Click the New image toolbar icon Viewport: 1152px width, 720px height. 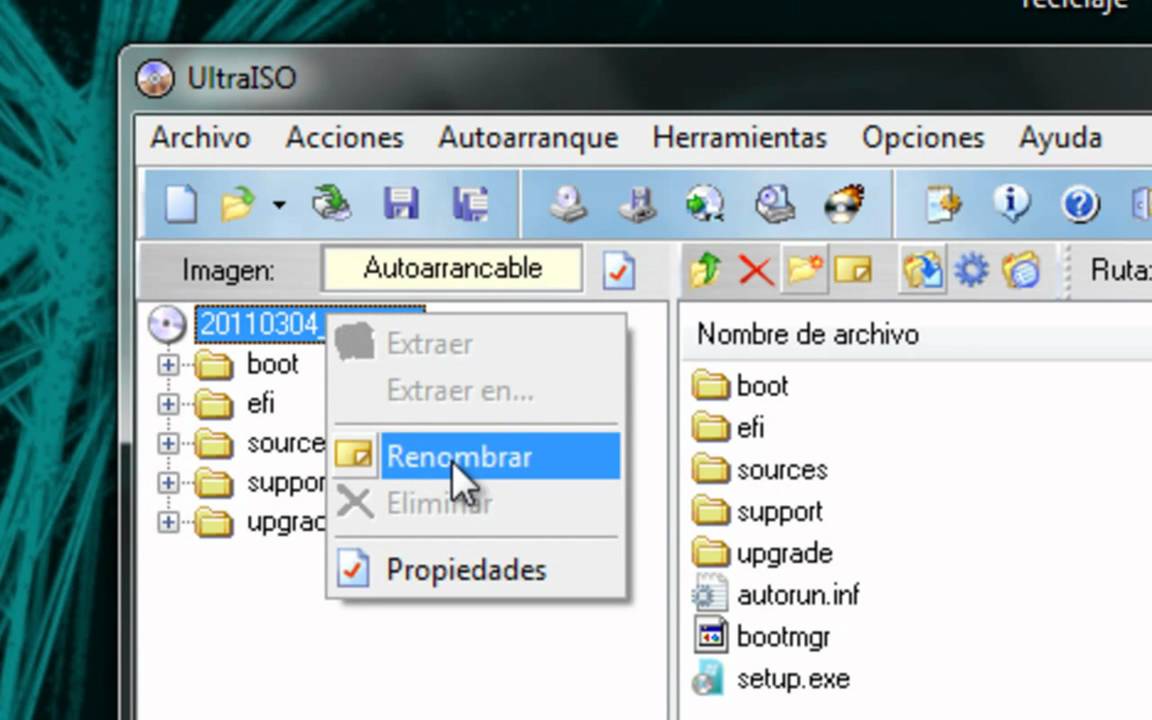point(181,204)
